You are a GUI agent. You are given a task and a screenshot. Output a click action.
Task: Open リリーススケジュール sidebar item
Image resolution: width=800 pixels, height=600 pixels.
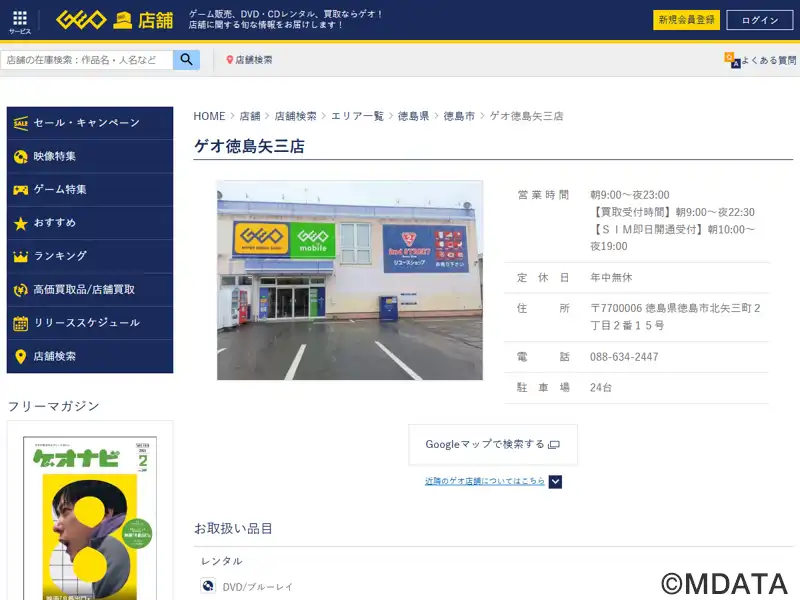click(x=90, y=323)
